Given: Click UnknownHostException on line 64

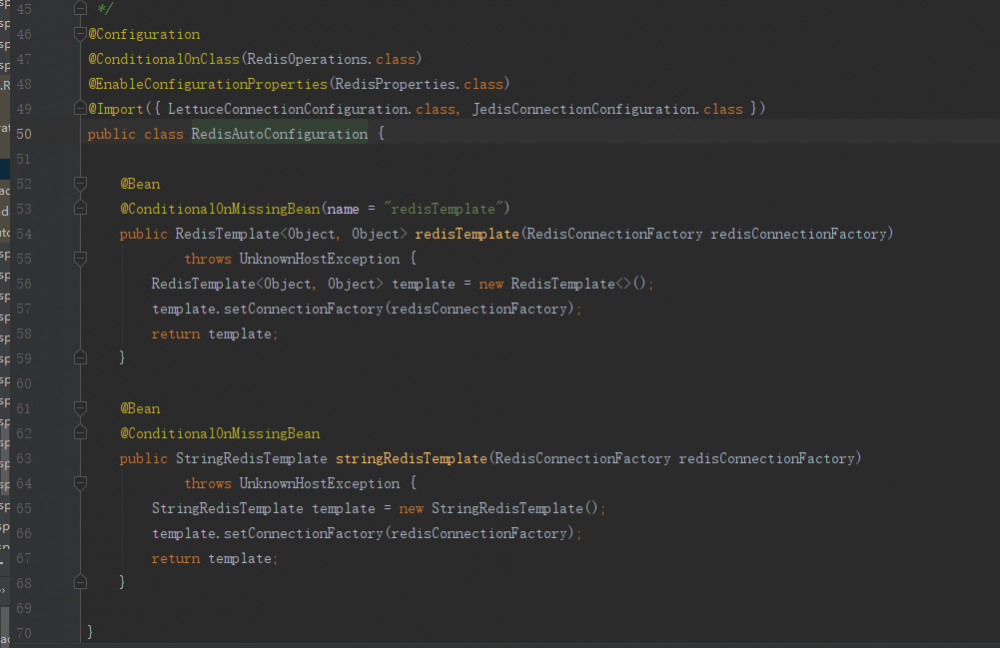Looking at the screenshot, I should point(320,483).
